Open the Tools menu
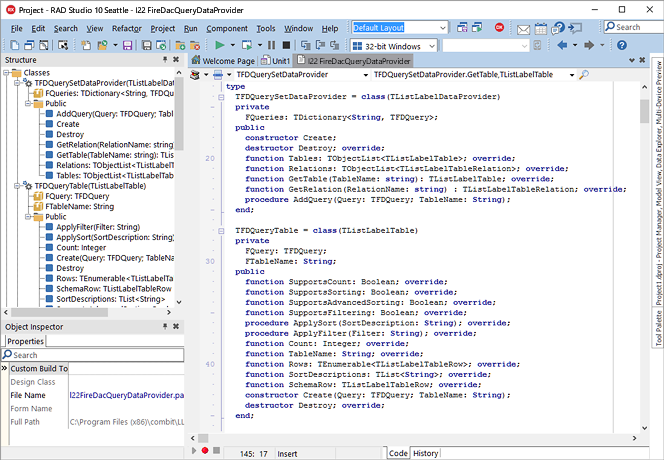The width and height of the screenshot is (664, 460). point(266,28)
